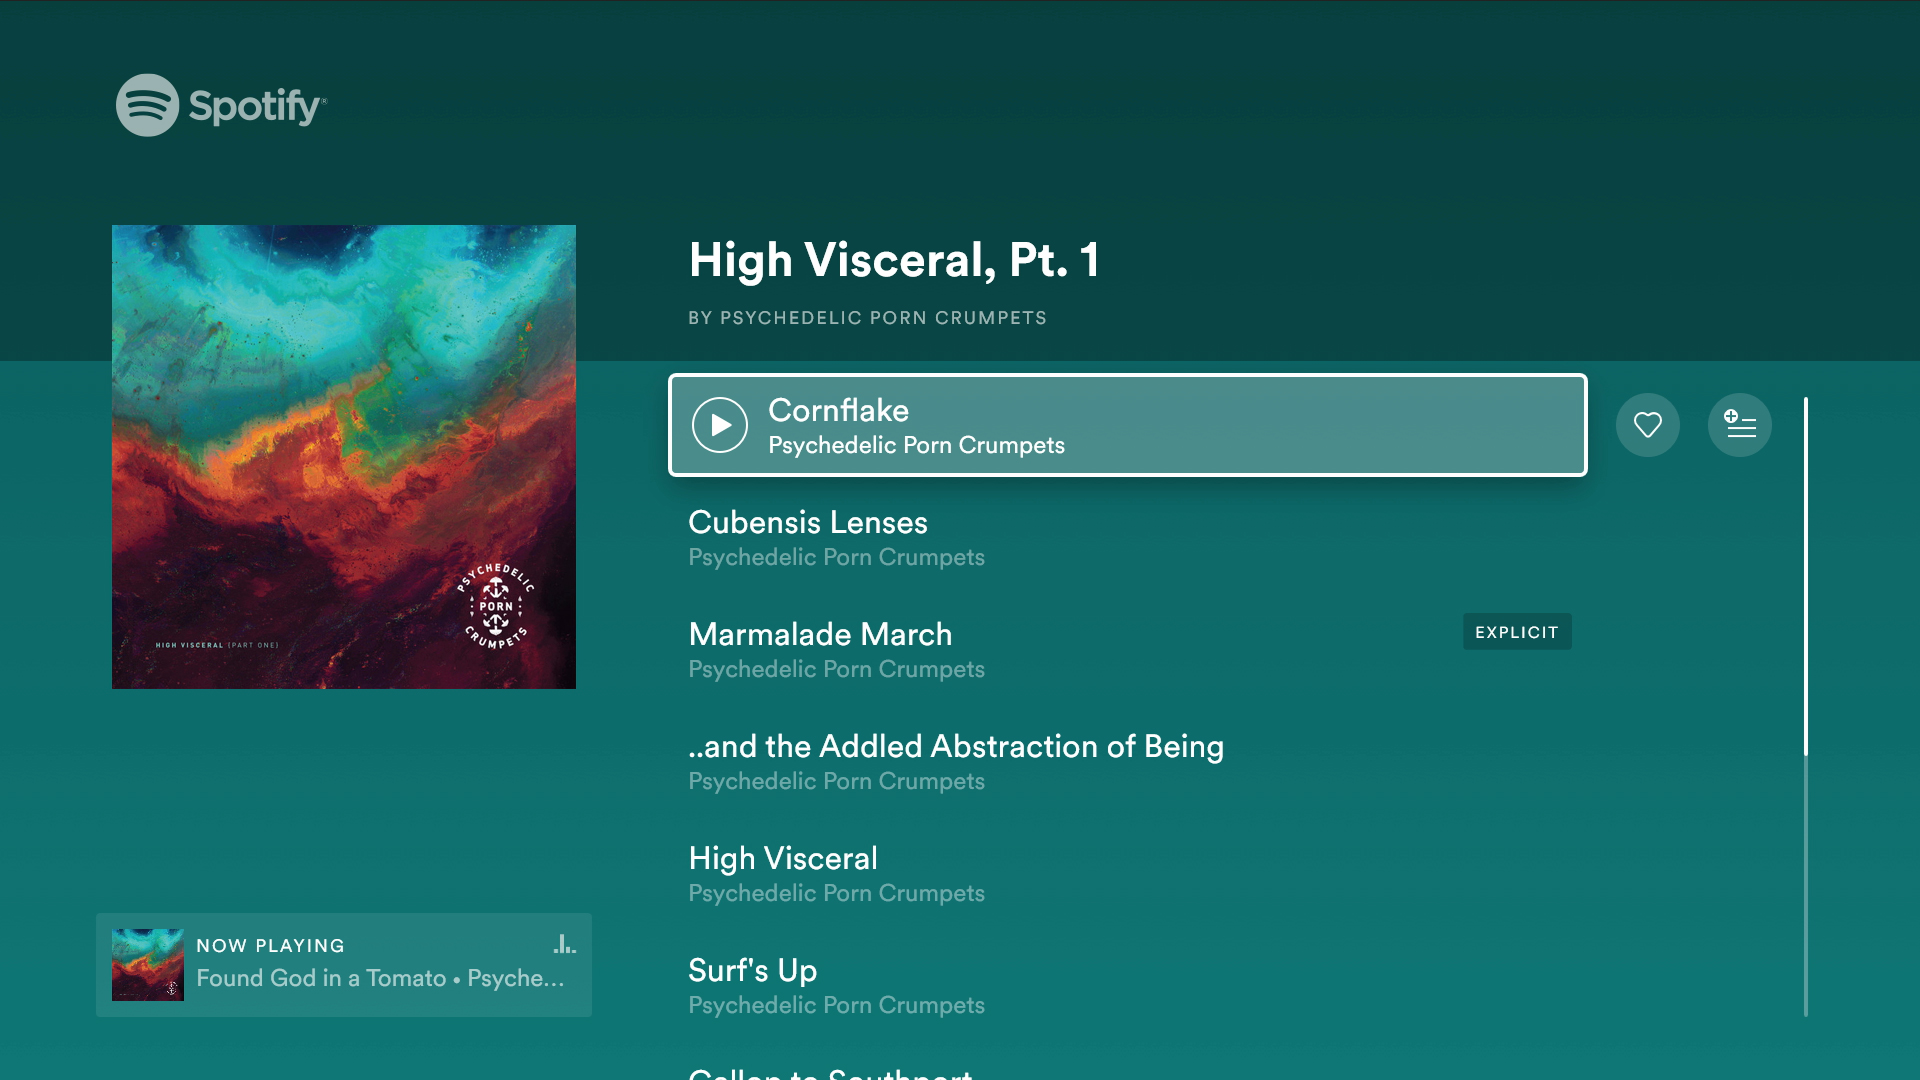This screenshot has height=1080, width=1920.
Task: Click the band logo on album art
Action: 496,607
